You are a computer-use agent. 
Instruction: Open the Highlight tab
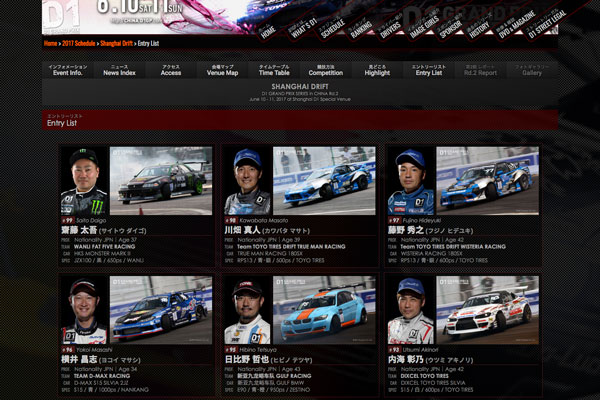pyautogui.click(x=377, y=70)
